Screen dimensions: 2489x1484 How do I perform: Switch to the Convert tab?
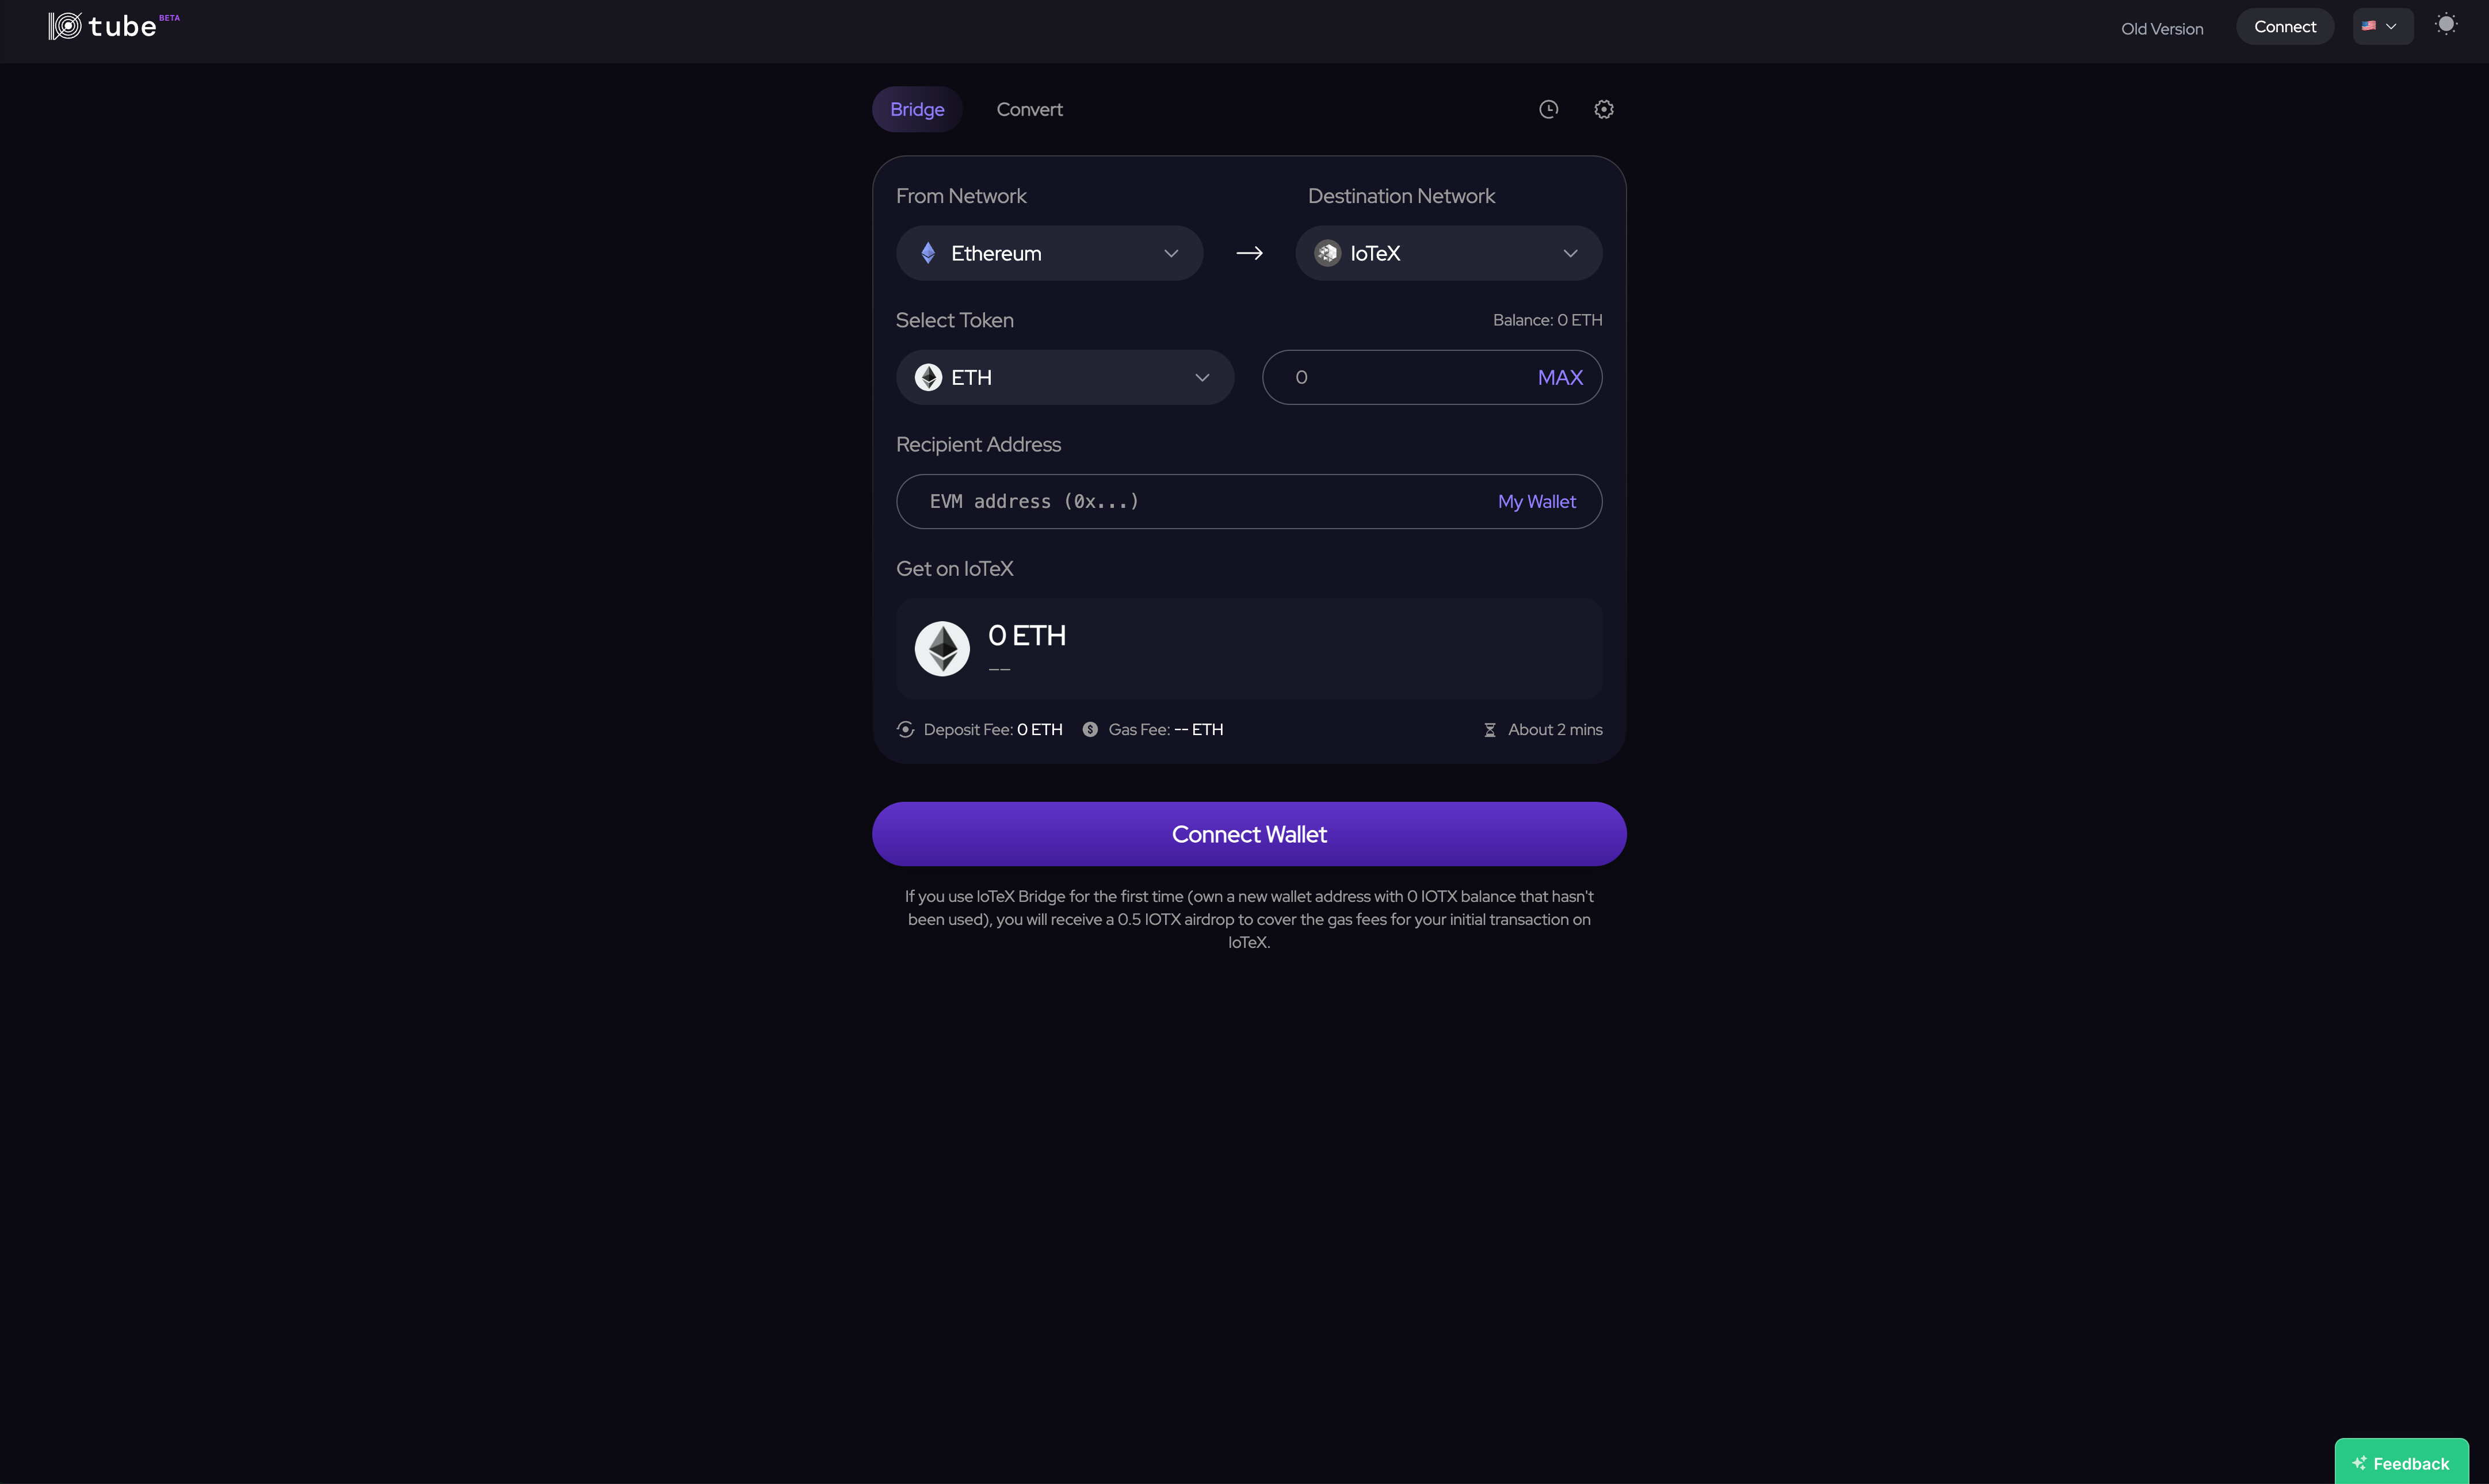[x=1029, y=110]
